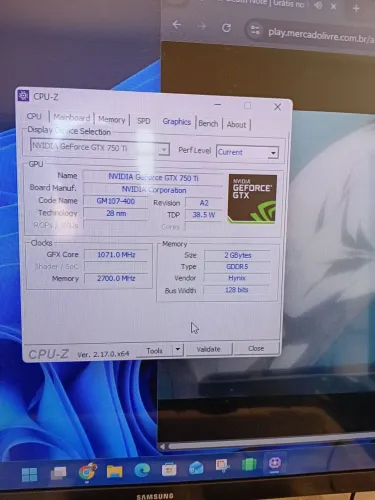Open Outlook mail from the taskbar
This screenshot has height=500, width=375.
(x=196, y=467)
